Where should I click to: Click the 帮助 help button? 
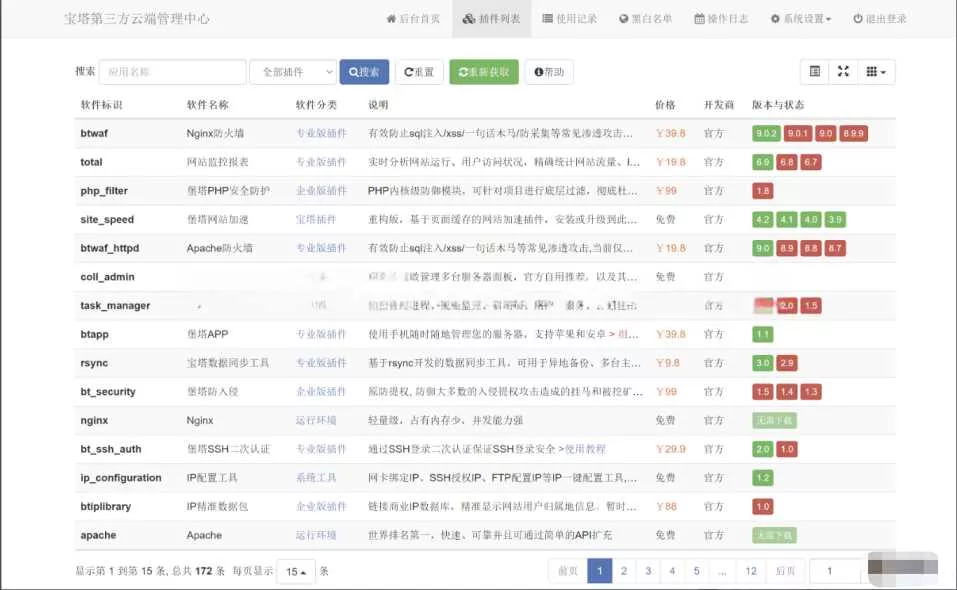tap(549, 72)
